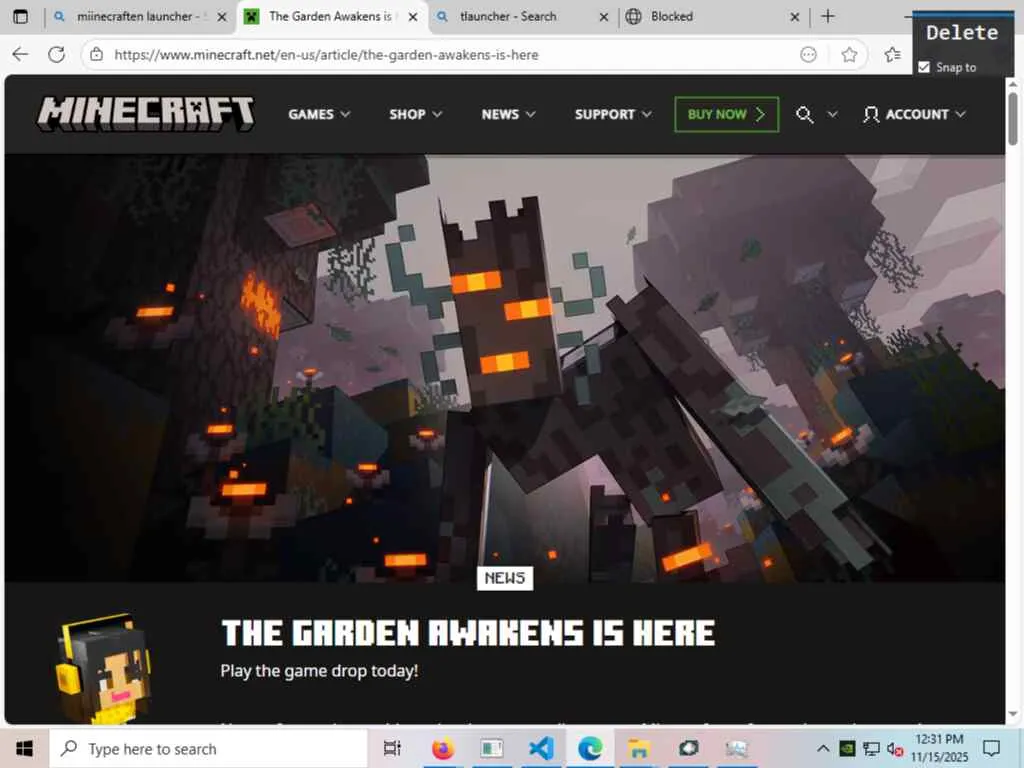Click the scrollbar down arrow
Viewport: 1024px width, 768px height.
point(1013,714)
